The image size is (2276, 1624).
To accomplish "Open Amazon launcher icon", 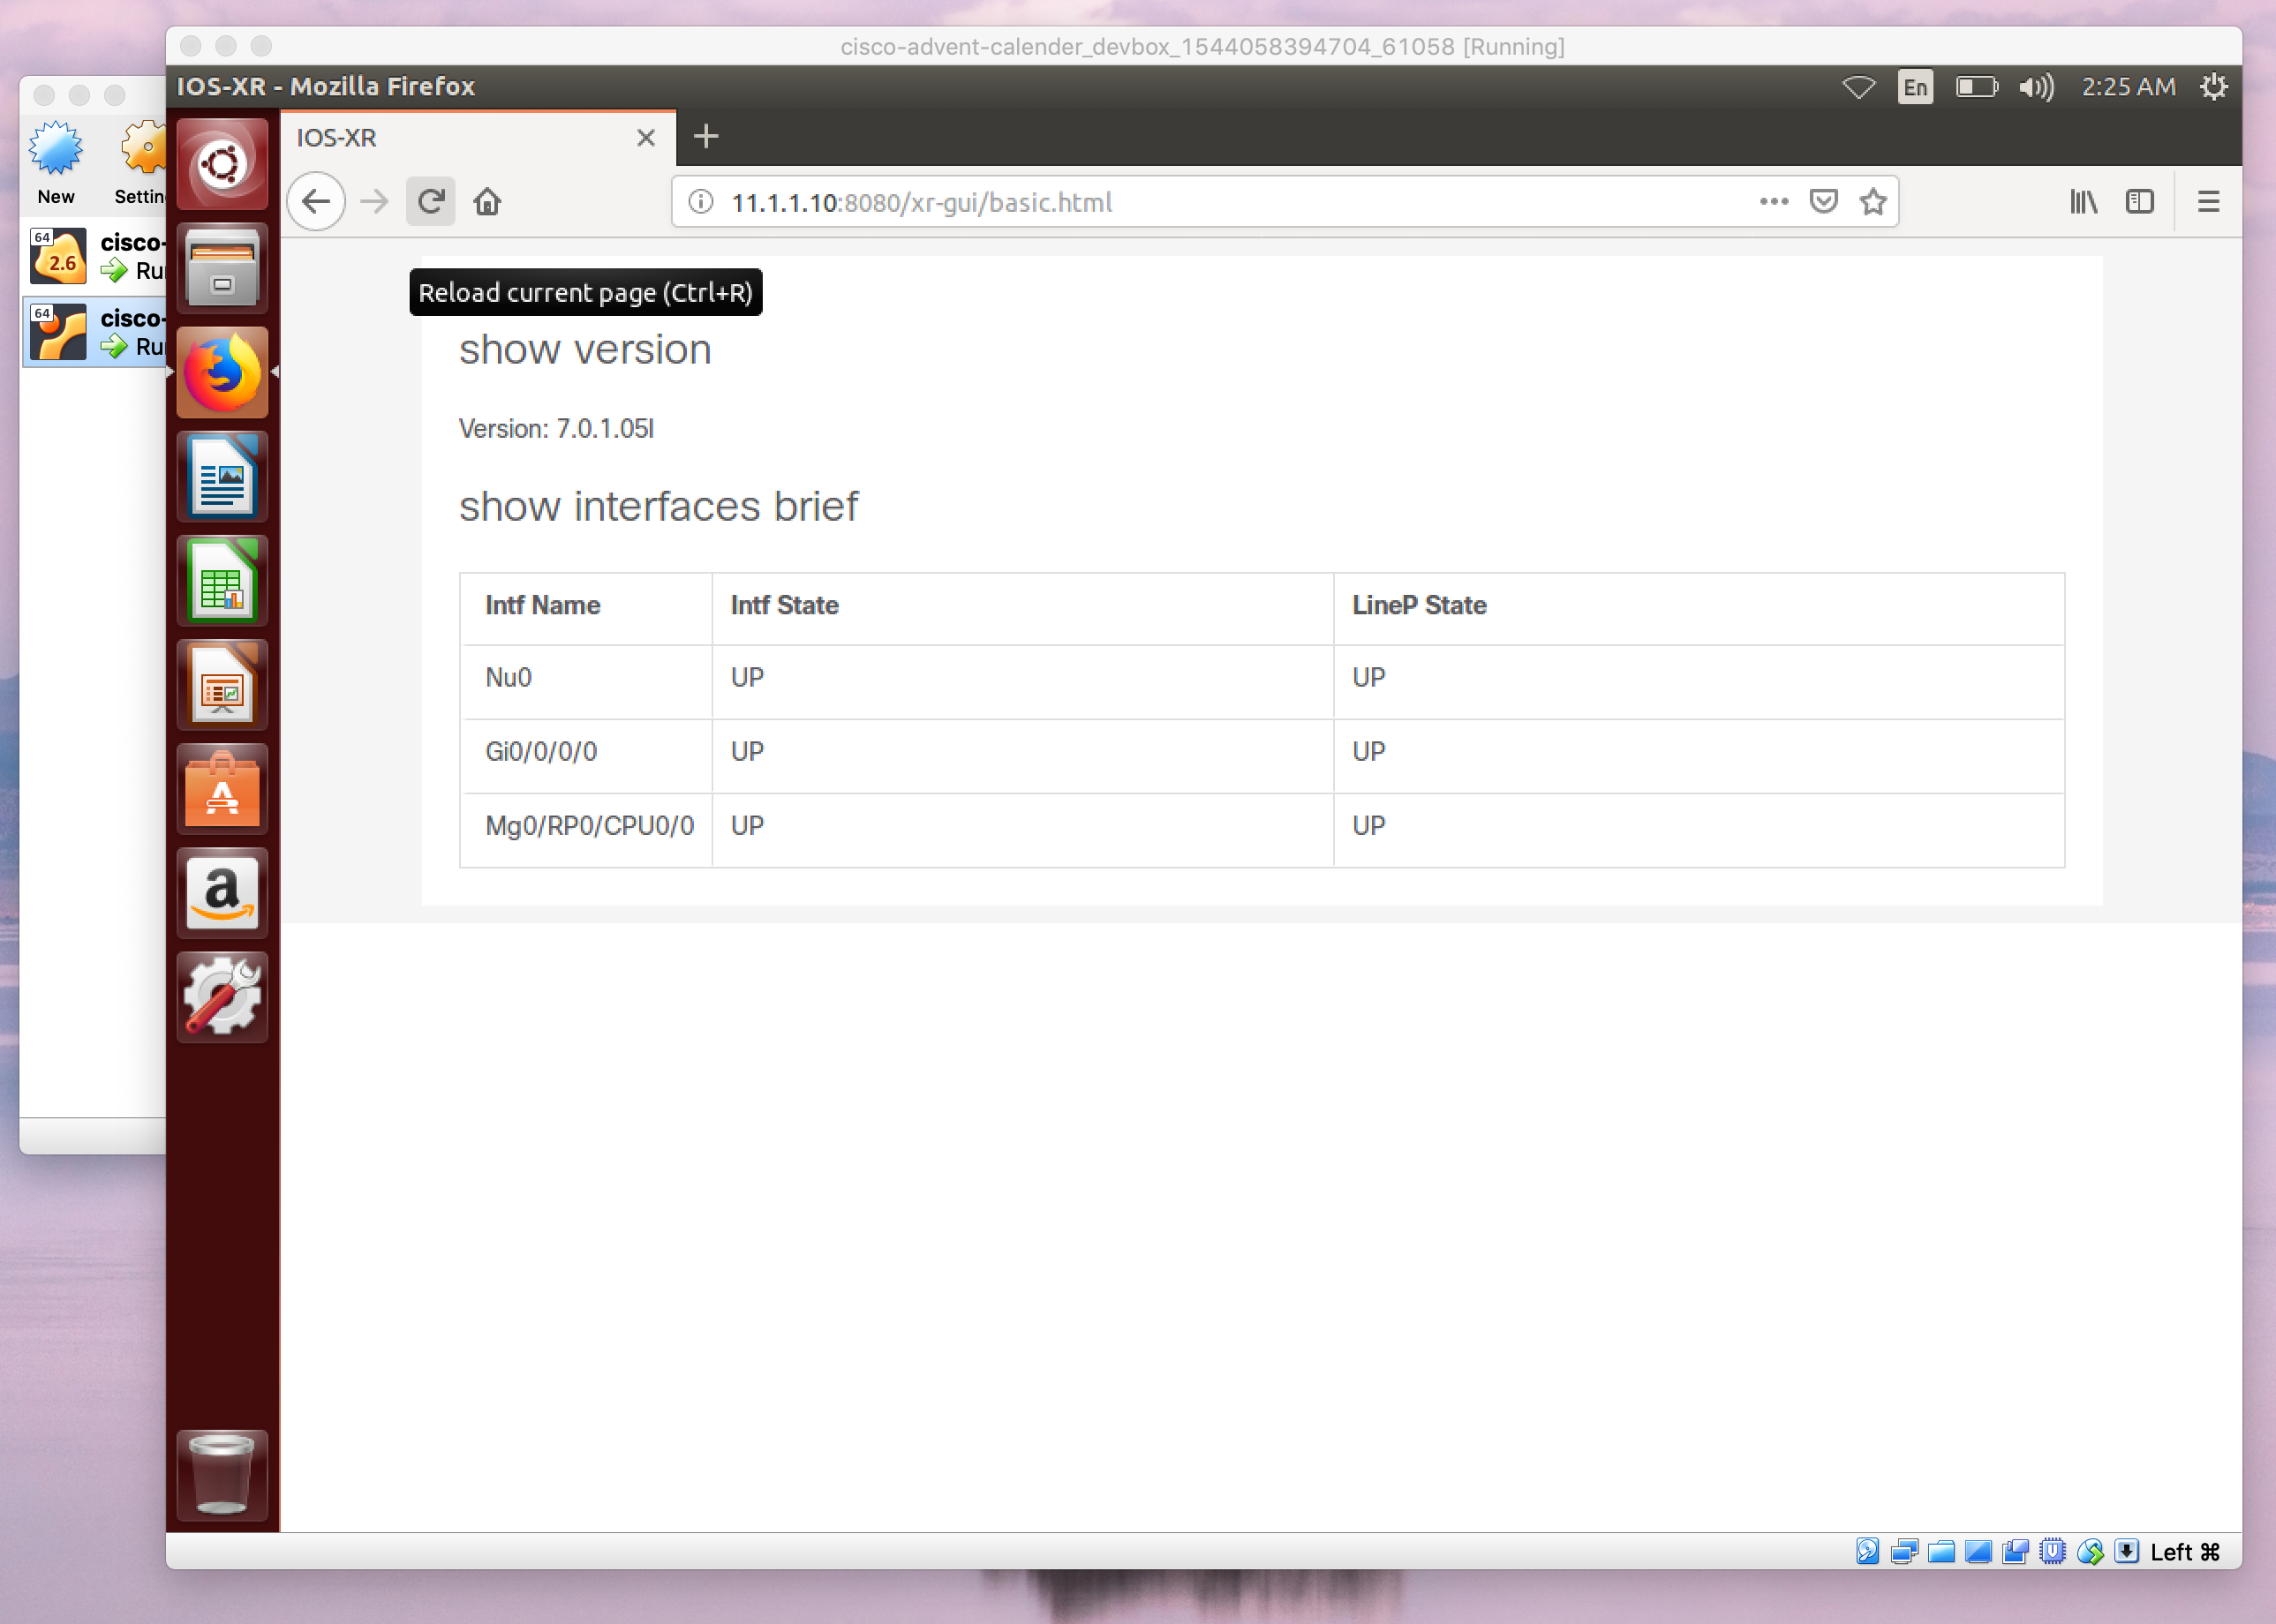I will tap(222, 893).
